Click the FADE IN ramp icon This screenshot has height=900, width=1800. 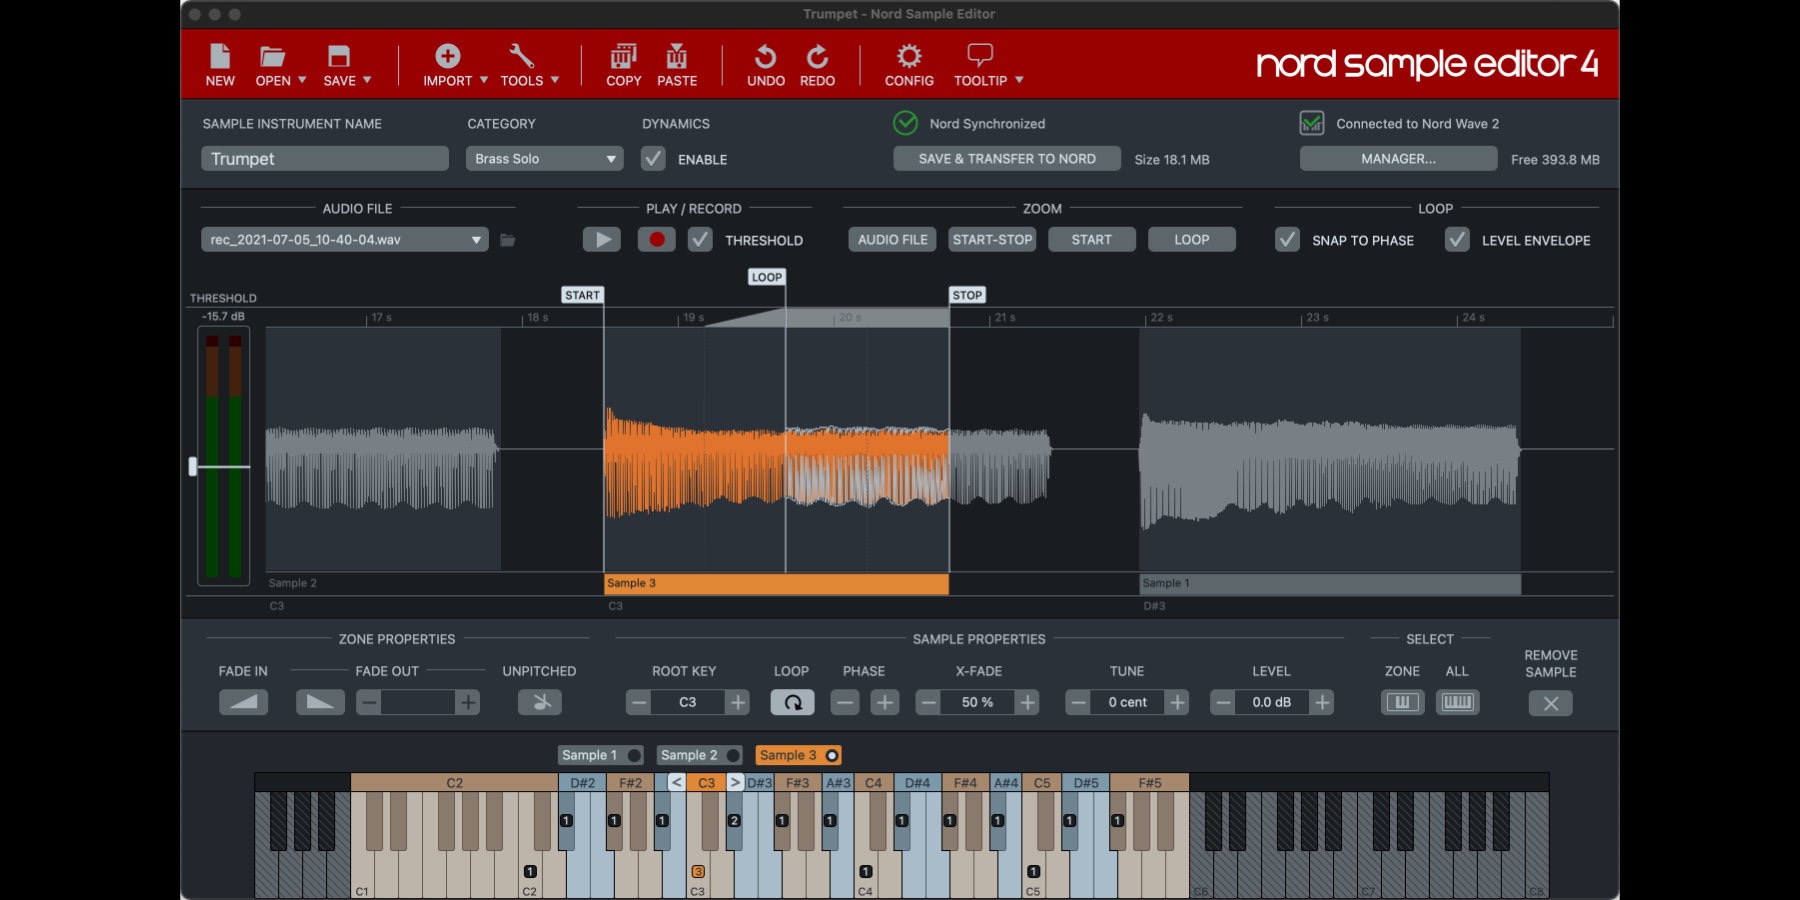pos(243,702)
